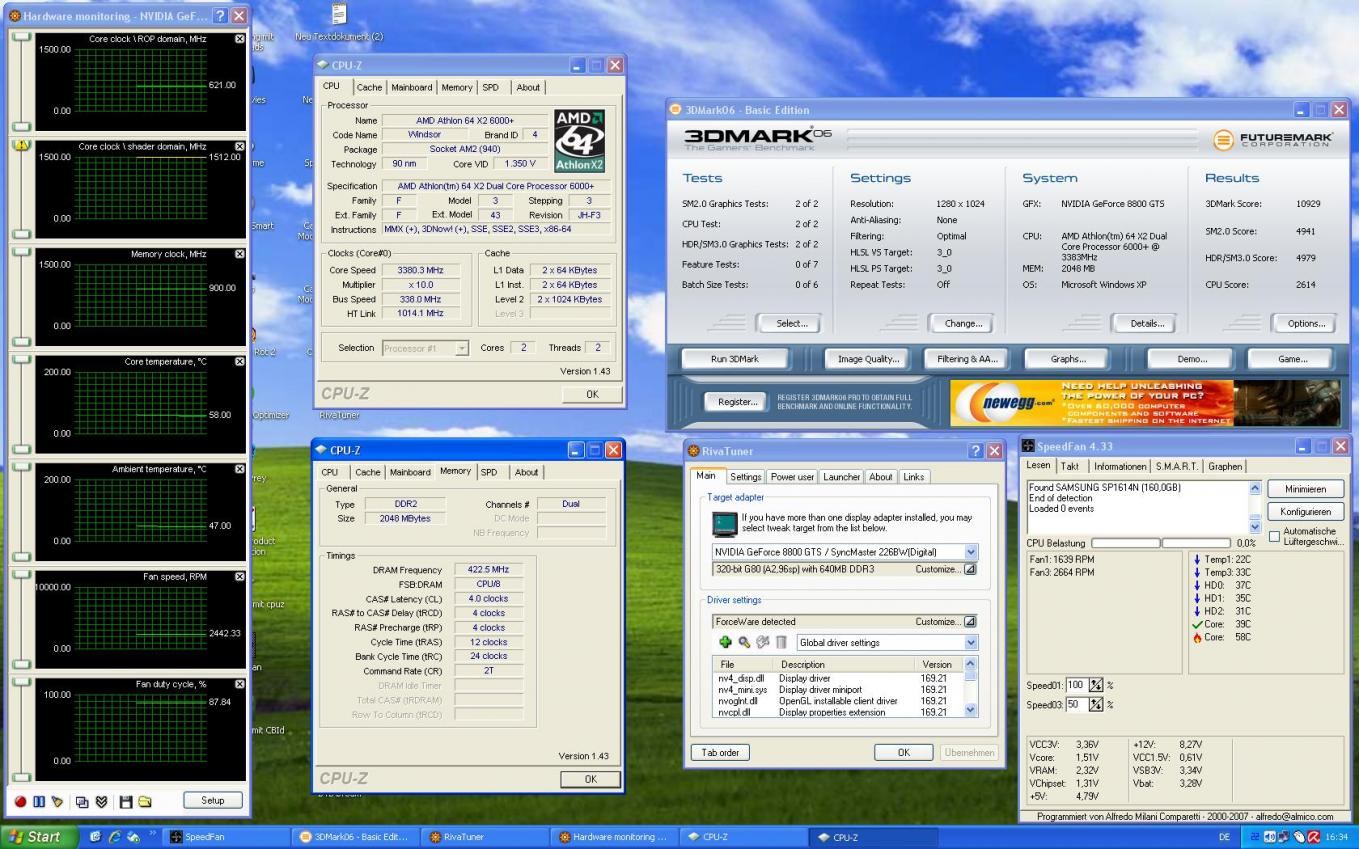Close the Fan speed RPM graph
The height and width of the screenshot is (849, 1359).
coord(239,577)
